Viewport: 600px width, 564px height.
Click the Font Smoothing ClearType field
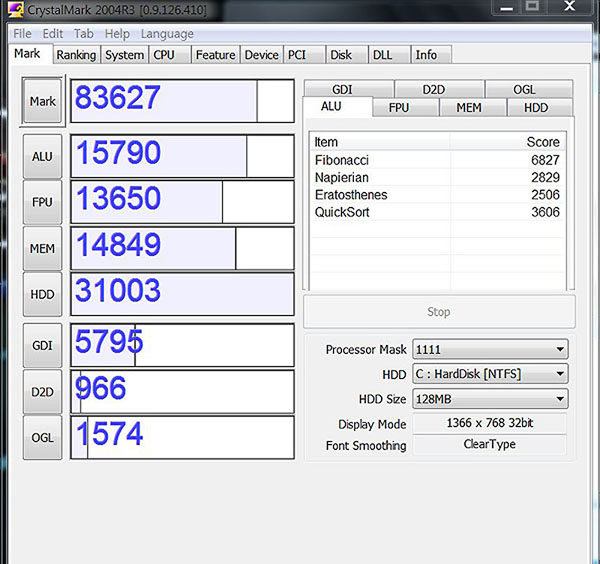point(489,444)
